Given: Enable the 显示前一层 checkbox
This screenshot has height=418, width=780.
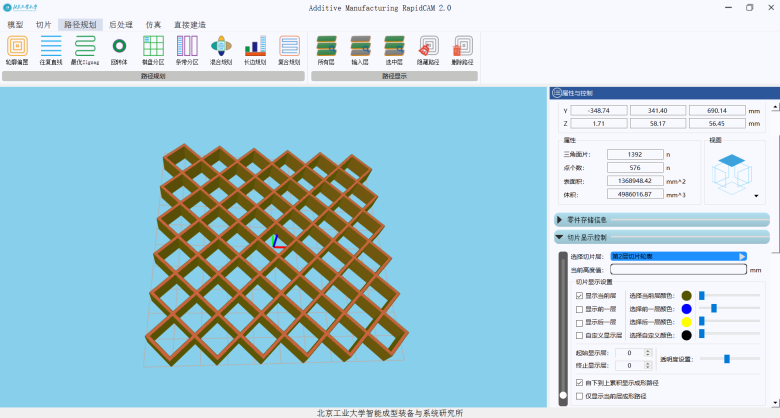Looking at the screenshot, I should pyautogui.click(x=580, y=309).
